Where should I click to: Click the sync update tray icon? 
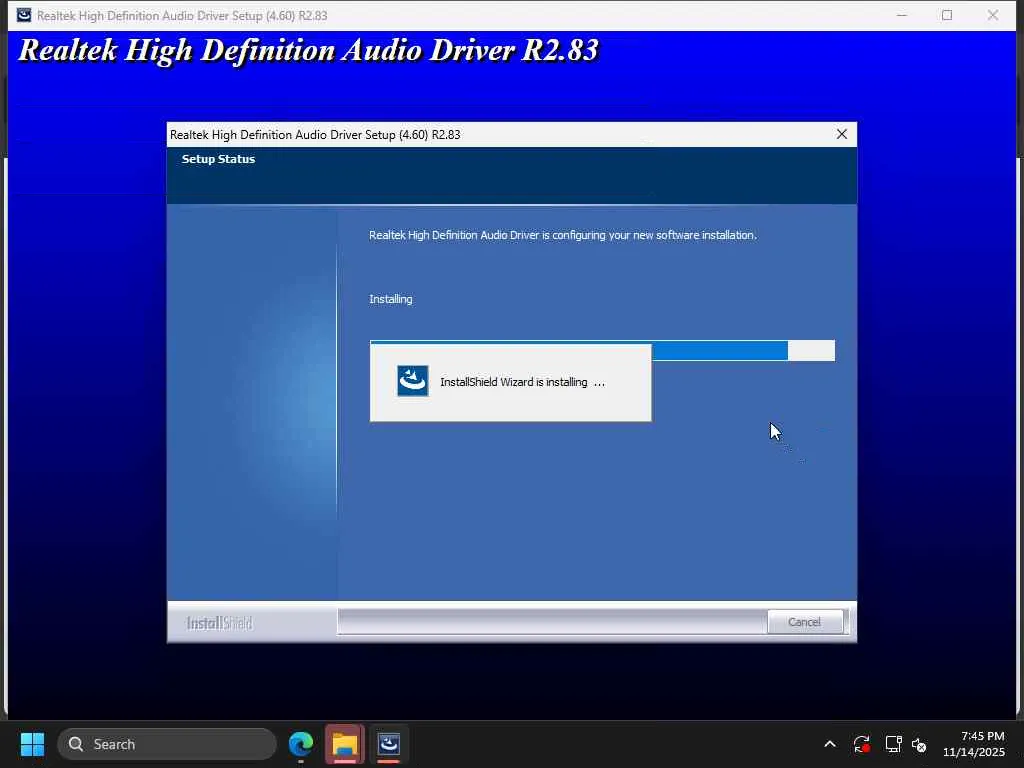(x=861, y=744)
